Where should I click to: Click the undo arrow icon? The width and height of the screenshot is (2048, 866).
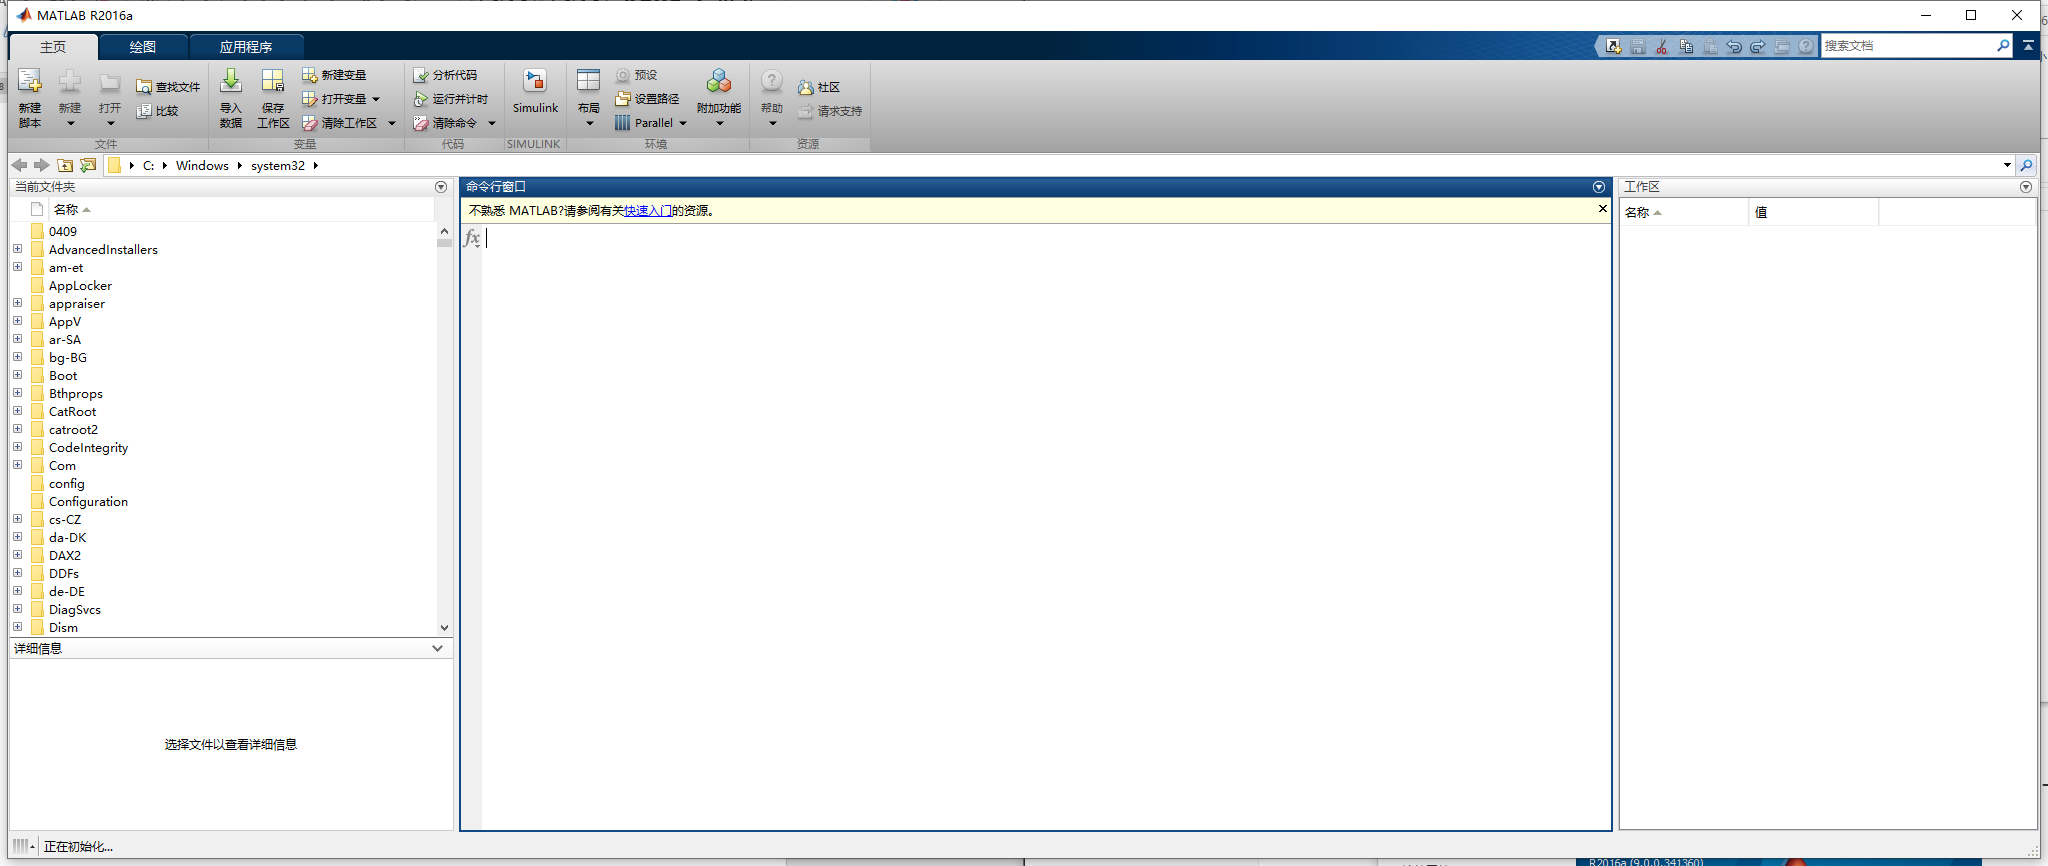1734,46
